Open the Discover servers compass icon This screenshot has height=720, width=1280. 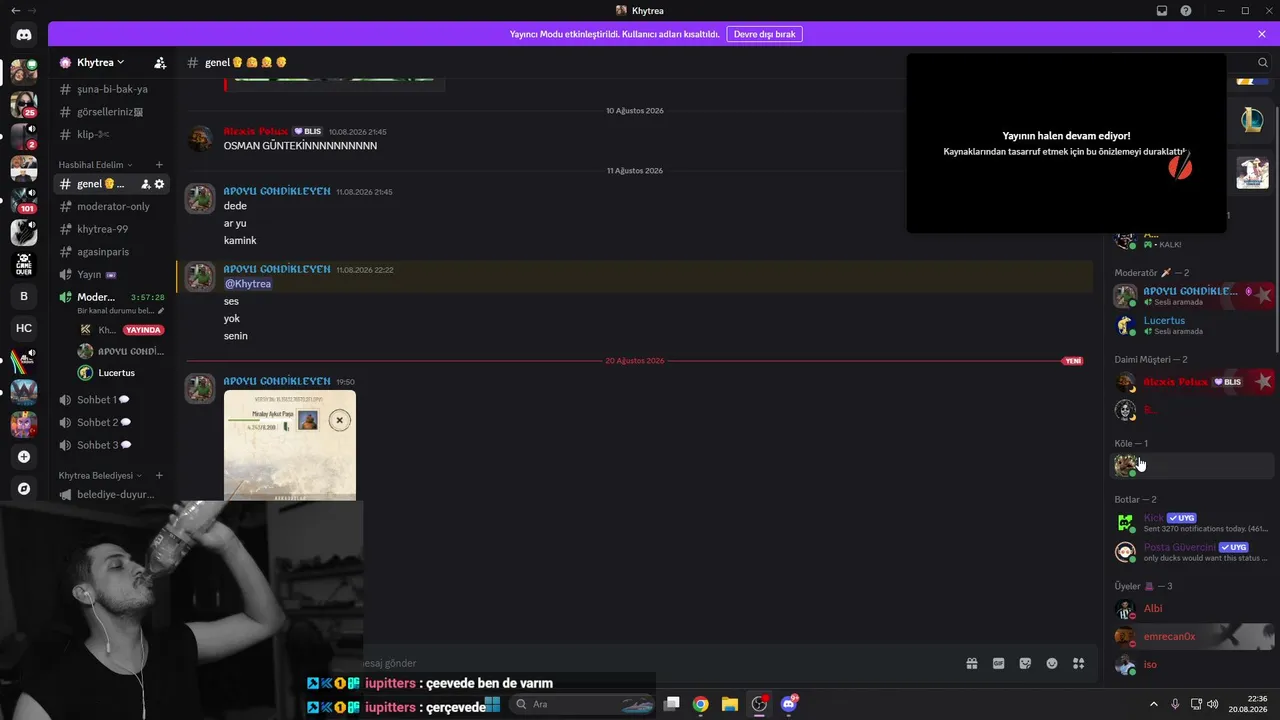coord(24,489)
